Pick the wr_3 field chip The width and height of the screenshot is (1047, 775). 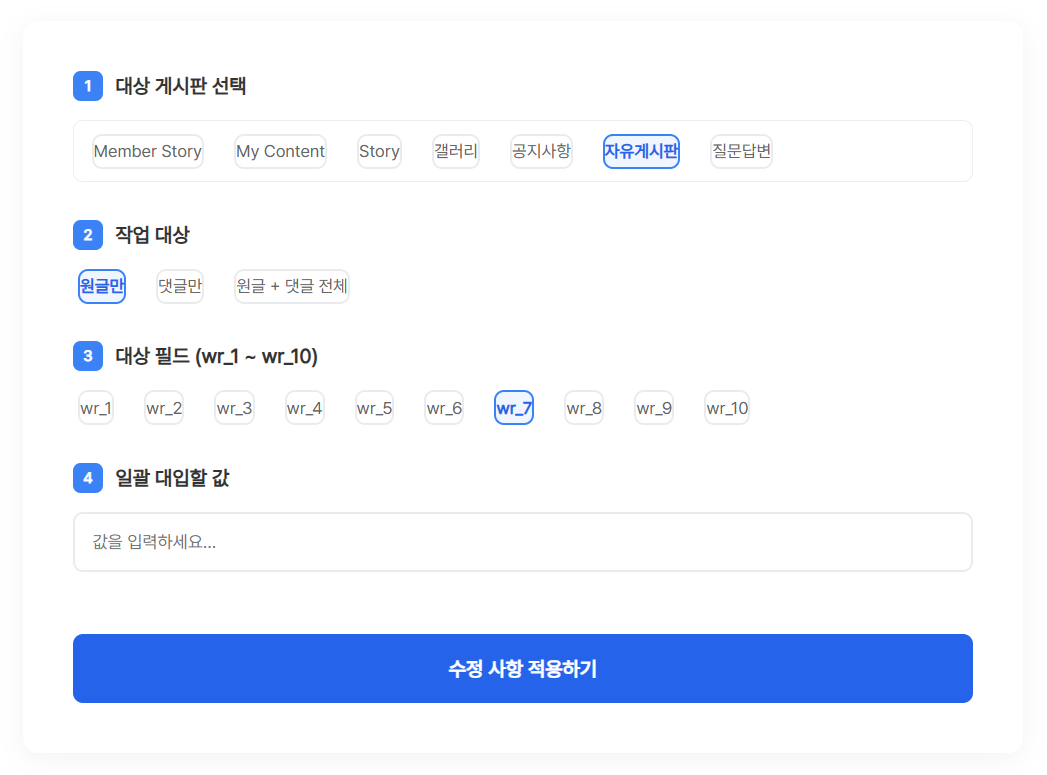(235, 408)
